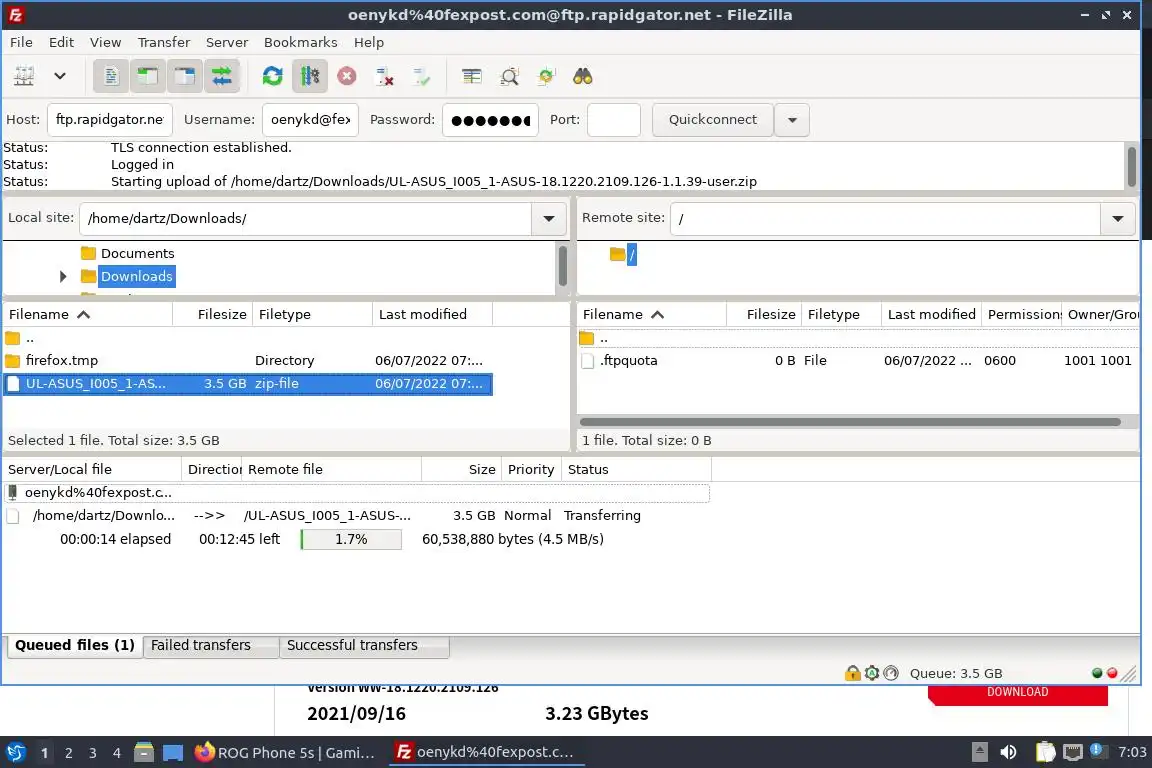This screenshot has width=1152, height=768.
Task: Sort local files by Filename column
Action: click(87, 315)
